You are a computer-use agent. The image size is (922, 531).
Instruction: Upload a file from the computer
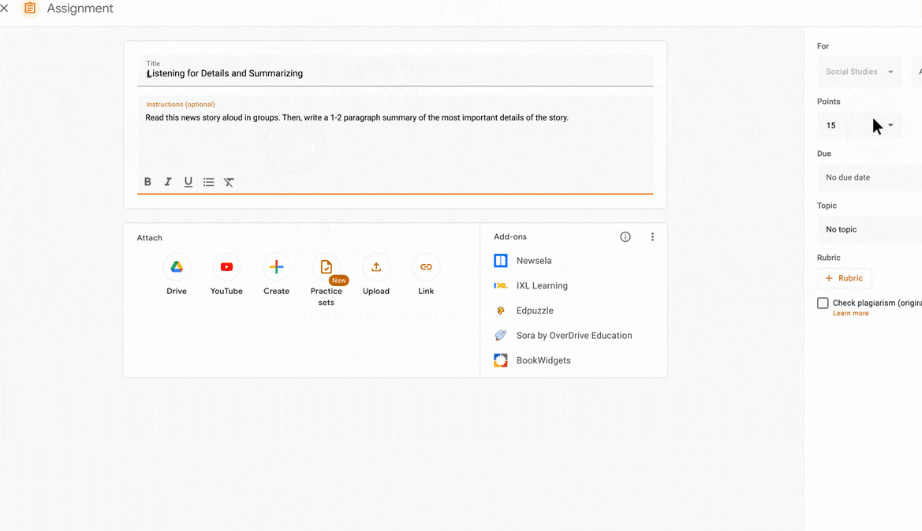click(x=376, y=267)
